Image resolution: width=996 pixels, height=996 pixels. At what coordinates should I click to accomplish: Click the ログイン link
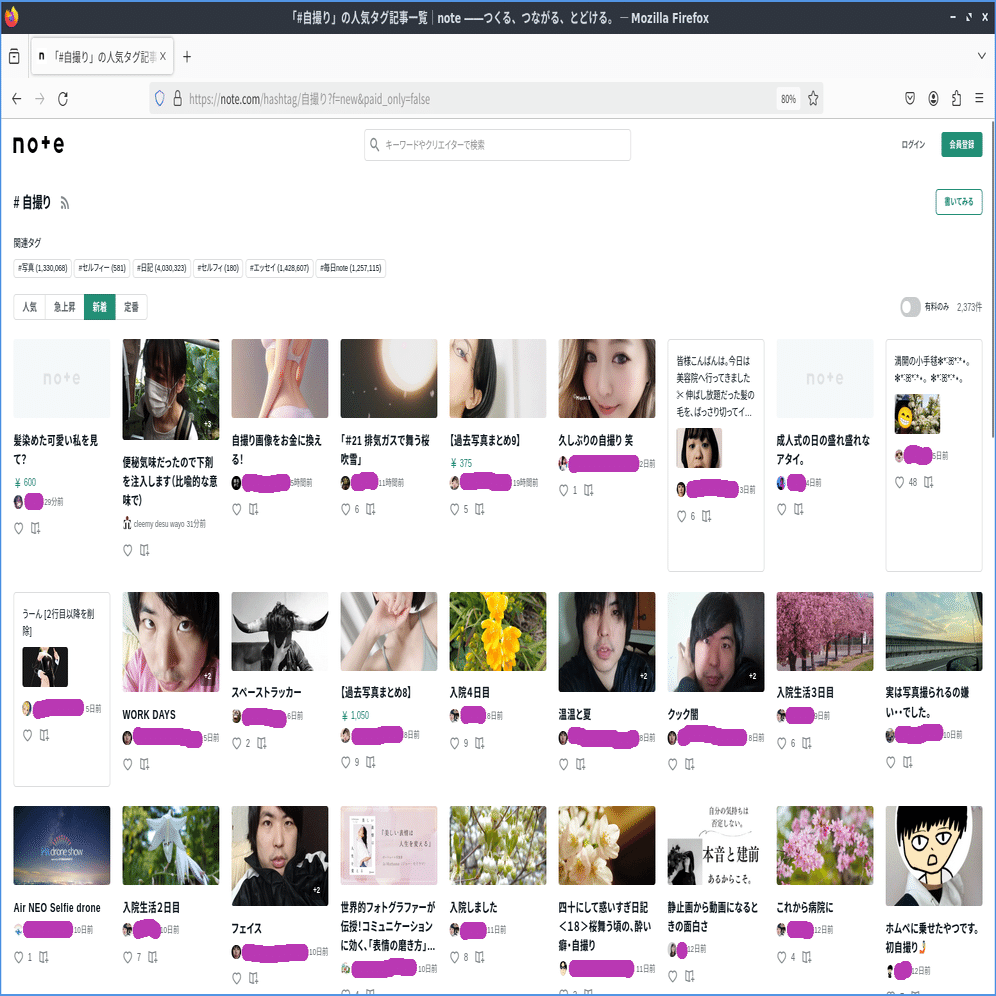(913, 145)
